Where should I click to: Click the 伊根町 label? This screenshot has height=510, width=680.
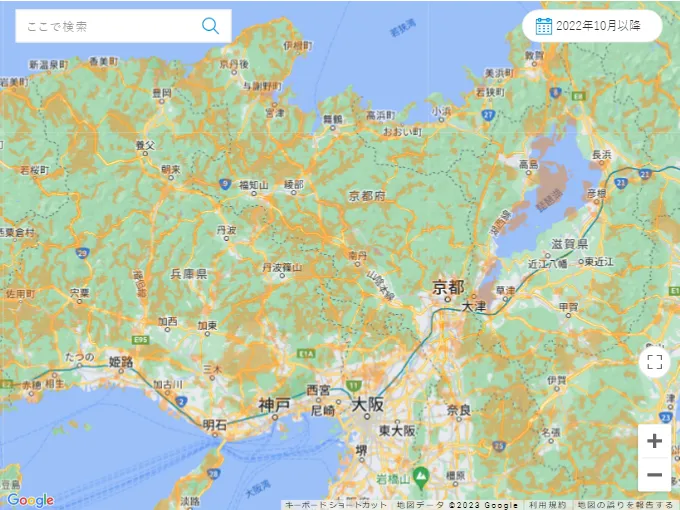click(298, 45)
